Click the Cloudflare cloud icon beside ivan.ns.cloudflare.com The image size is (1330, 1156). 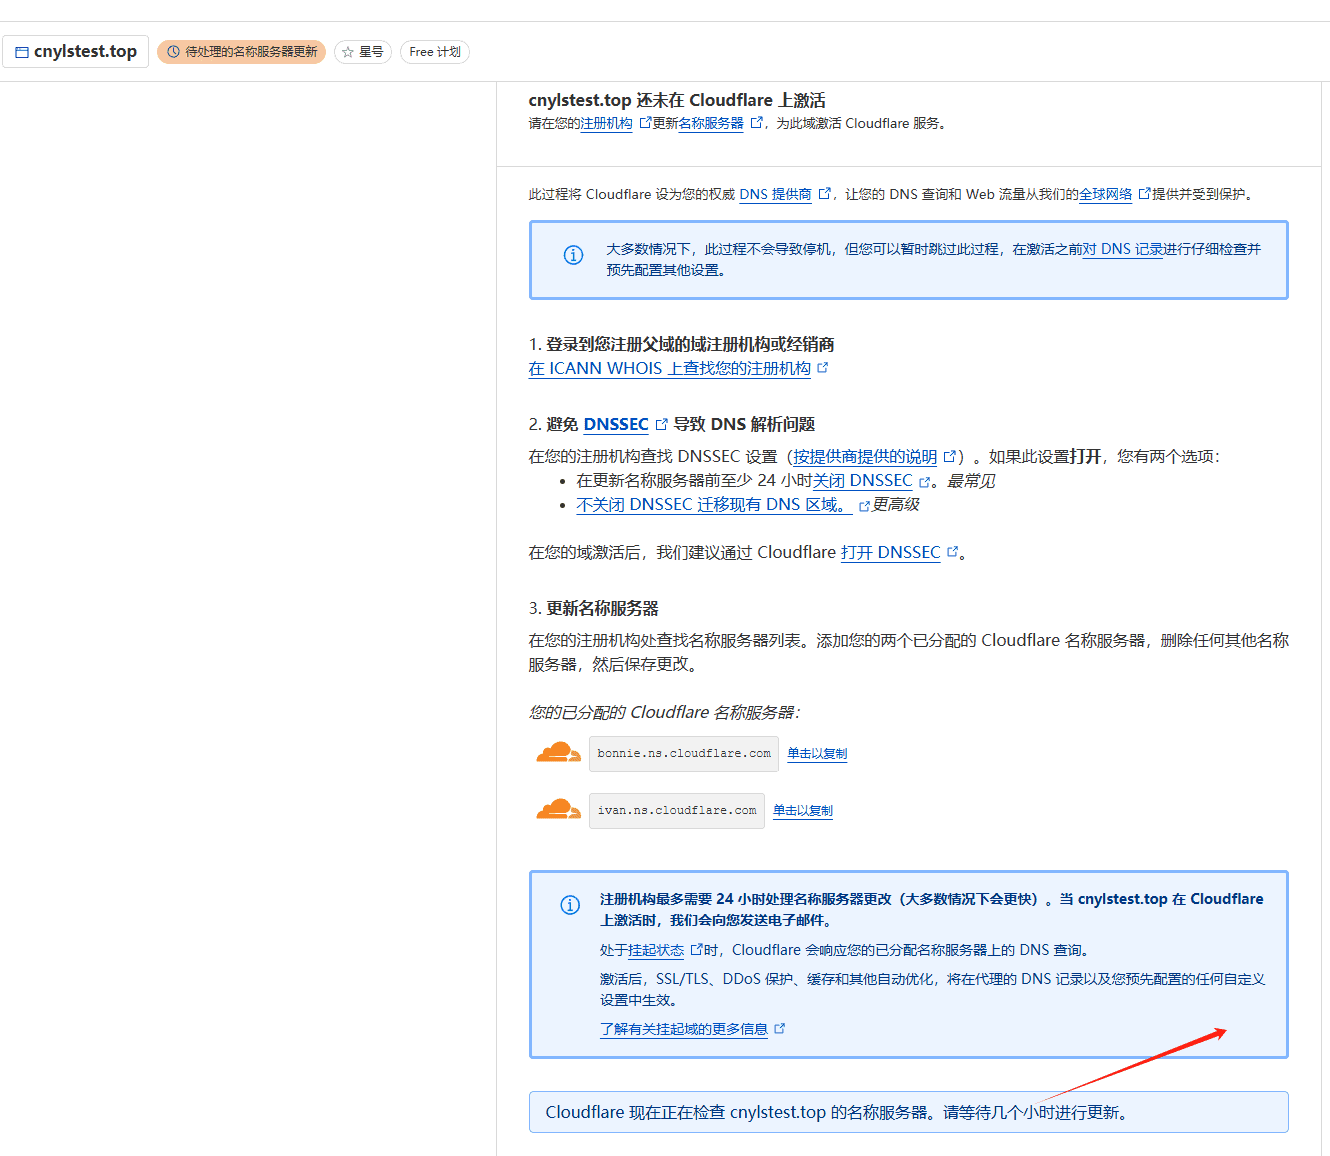pos(558,810)
